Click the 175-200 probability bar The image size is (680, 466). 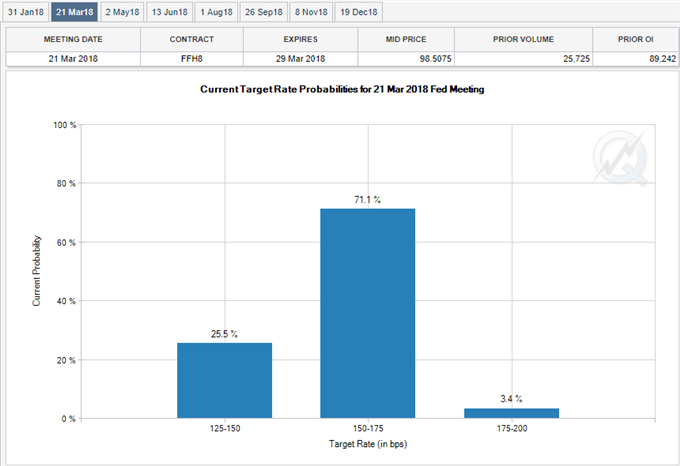click(x=511, y=413)
